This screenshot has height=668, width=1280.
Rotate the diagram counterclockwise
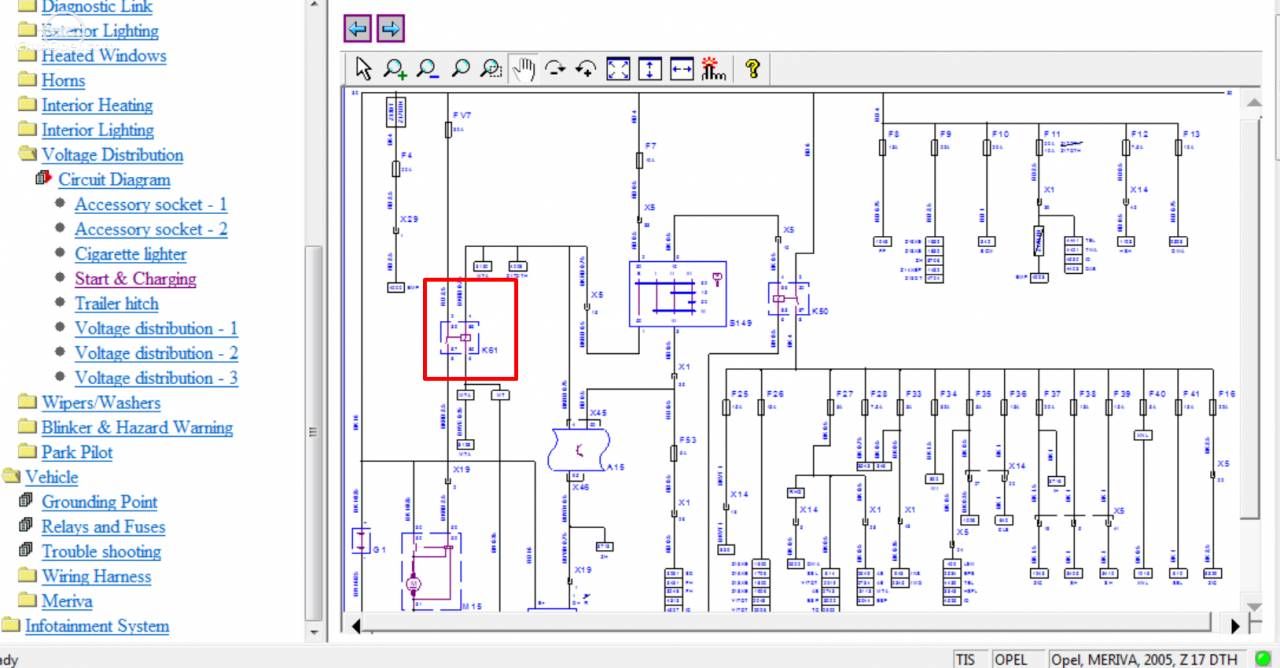point(587,68)
